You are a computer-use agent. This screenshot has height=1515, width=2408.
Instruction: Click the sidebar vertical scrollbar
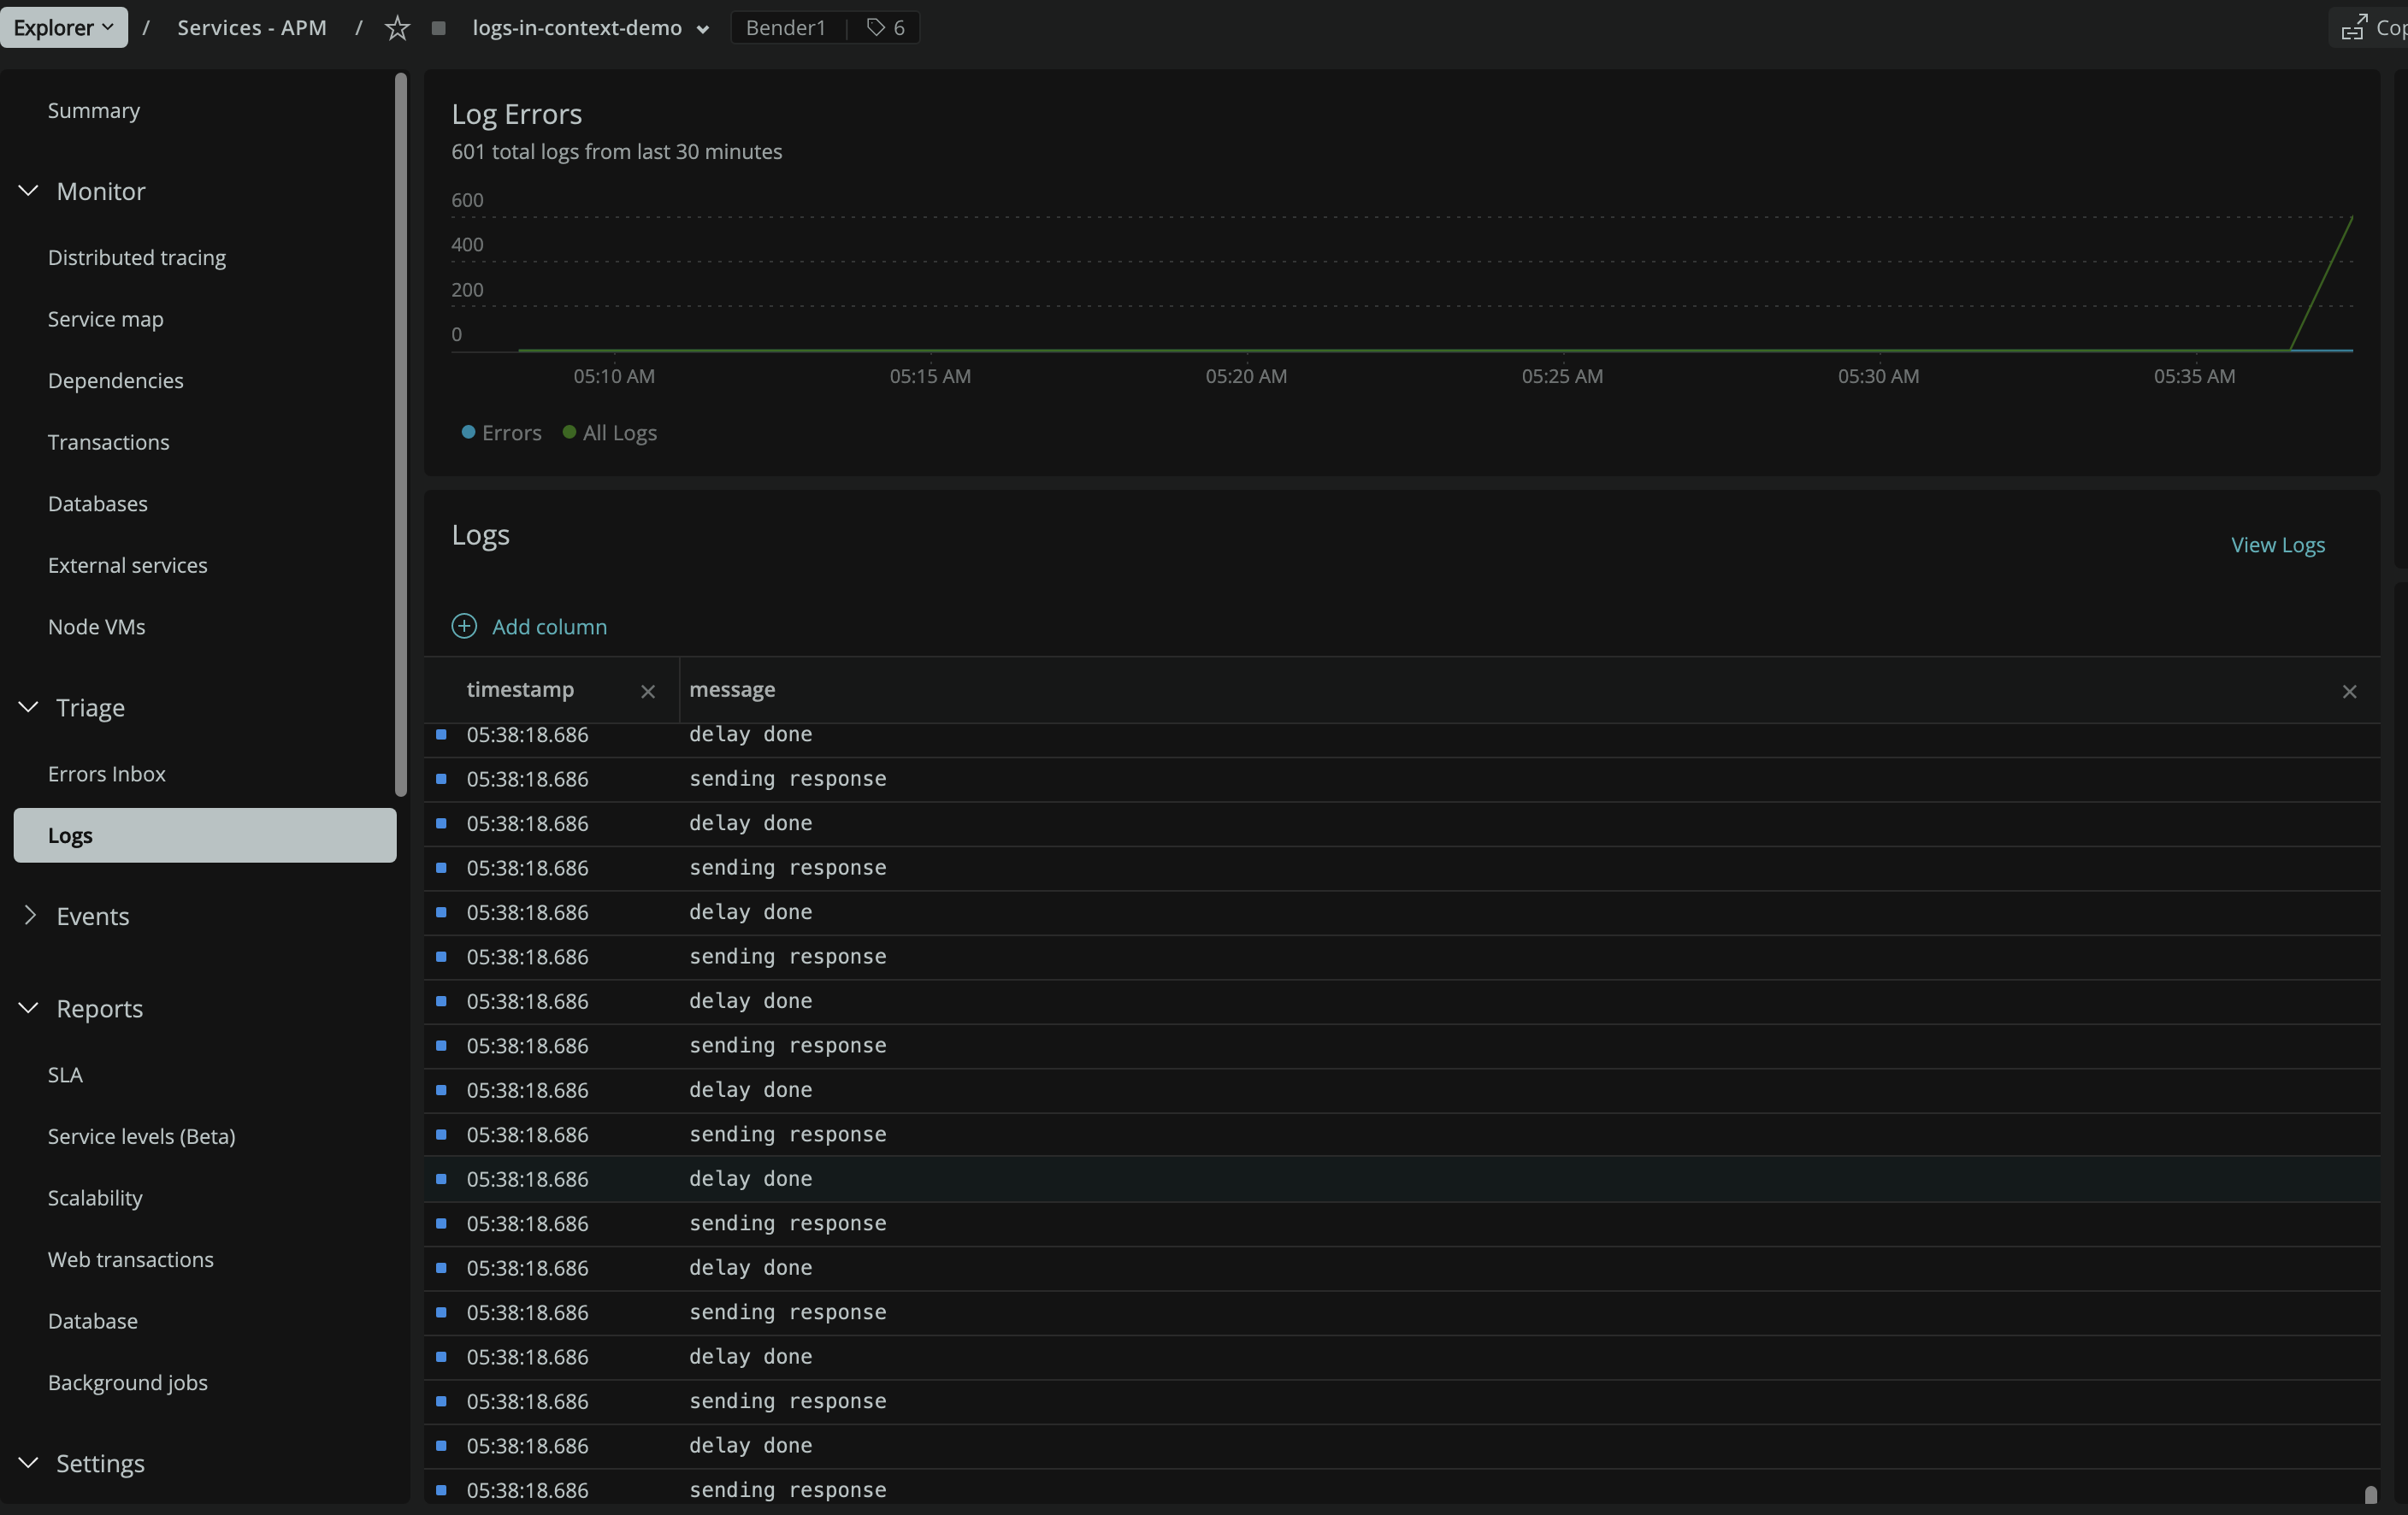401,434
